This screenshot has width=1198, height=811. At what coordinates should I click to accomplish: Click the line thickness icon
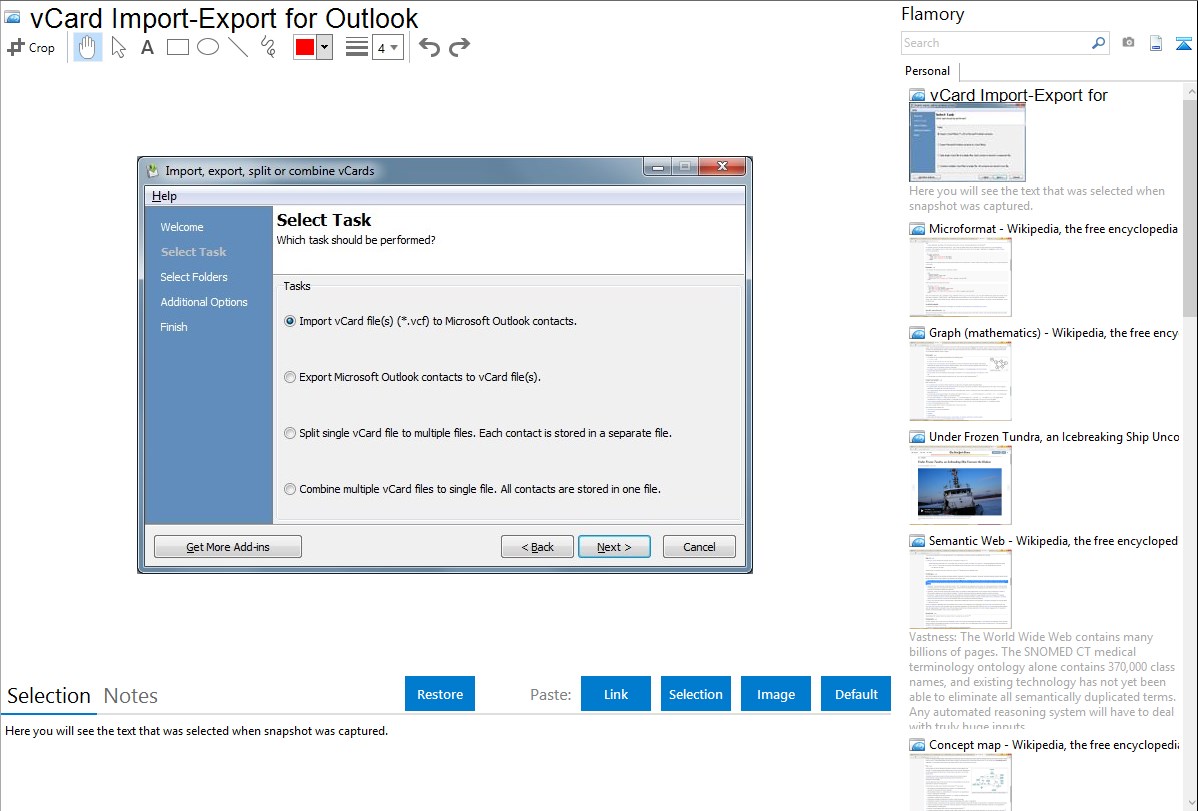pos(357,47)
